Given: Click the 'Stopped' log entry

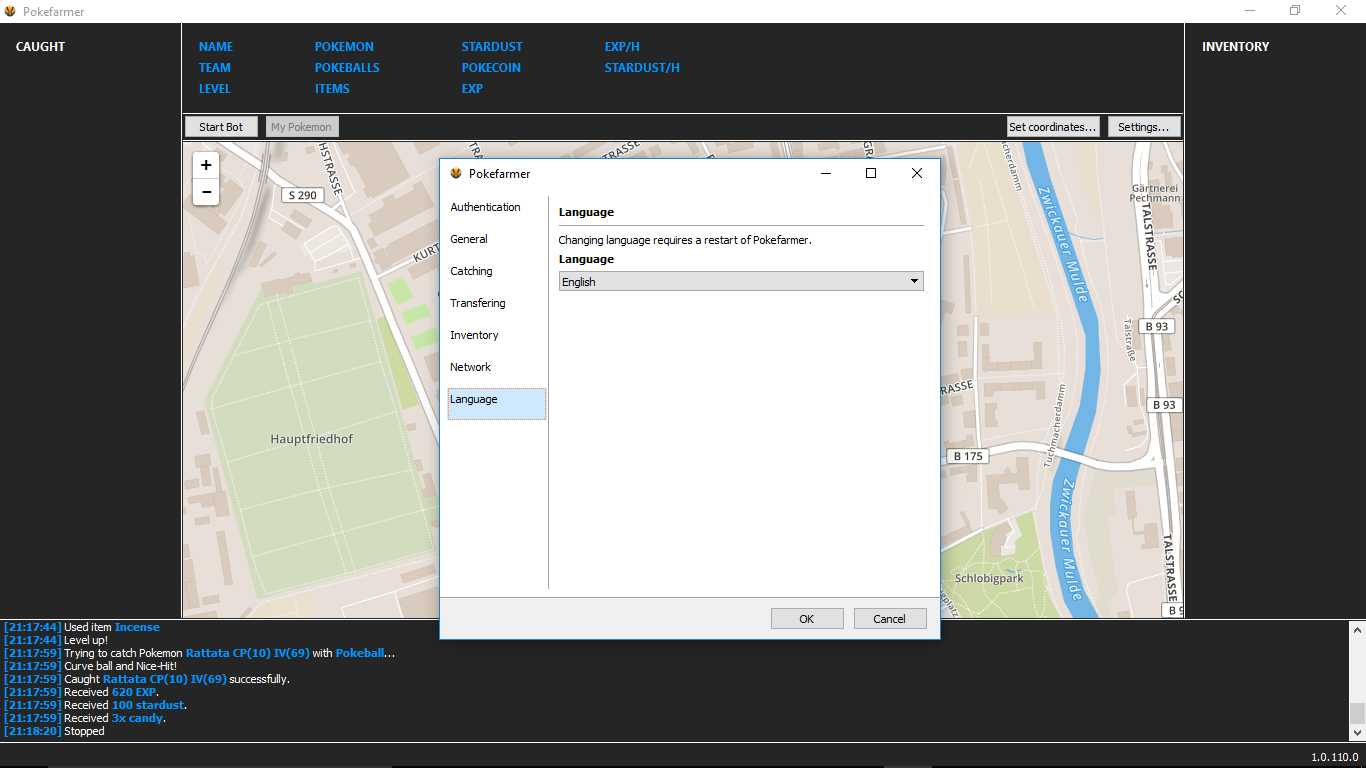Looking at the screenshot, I should (54, 731).
